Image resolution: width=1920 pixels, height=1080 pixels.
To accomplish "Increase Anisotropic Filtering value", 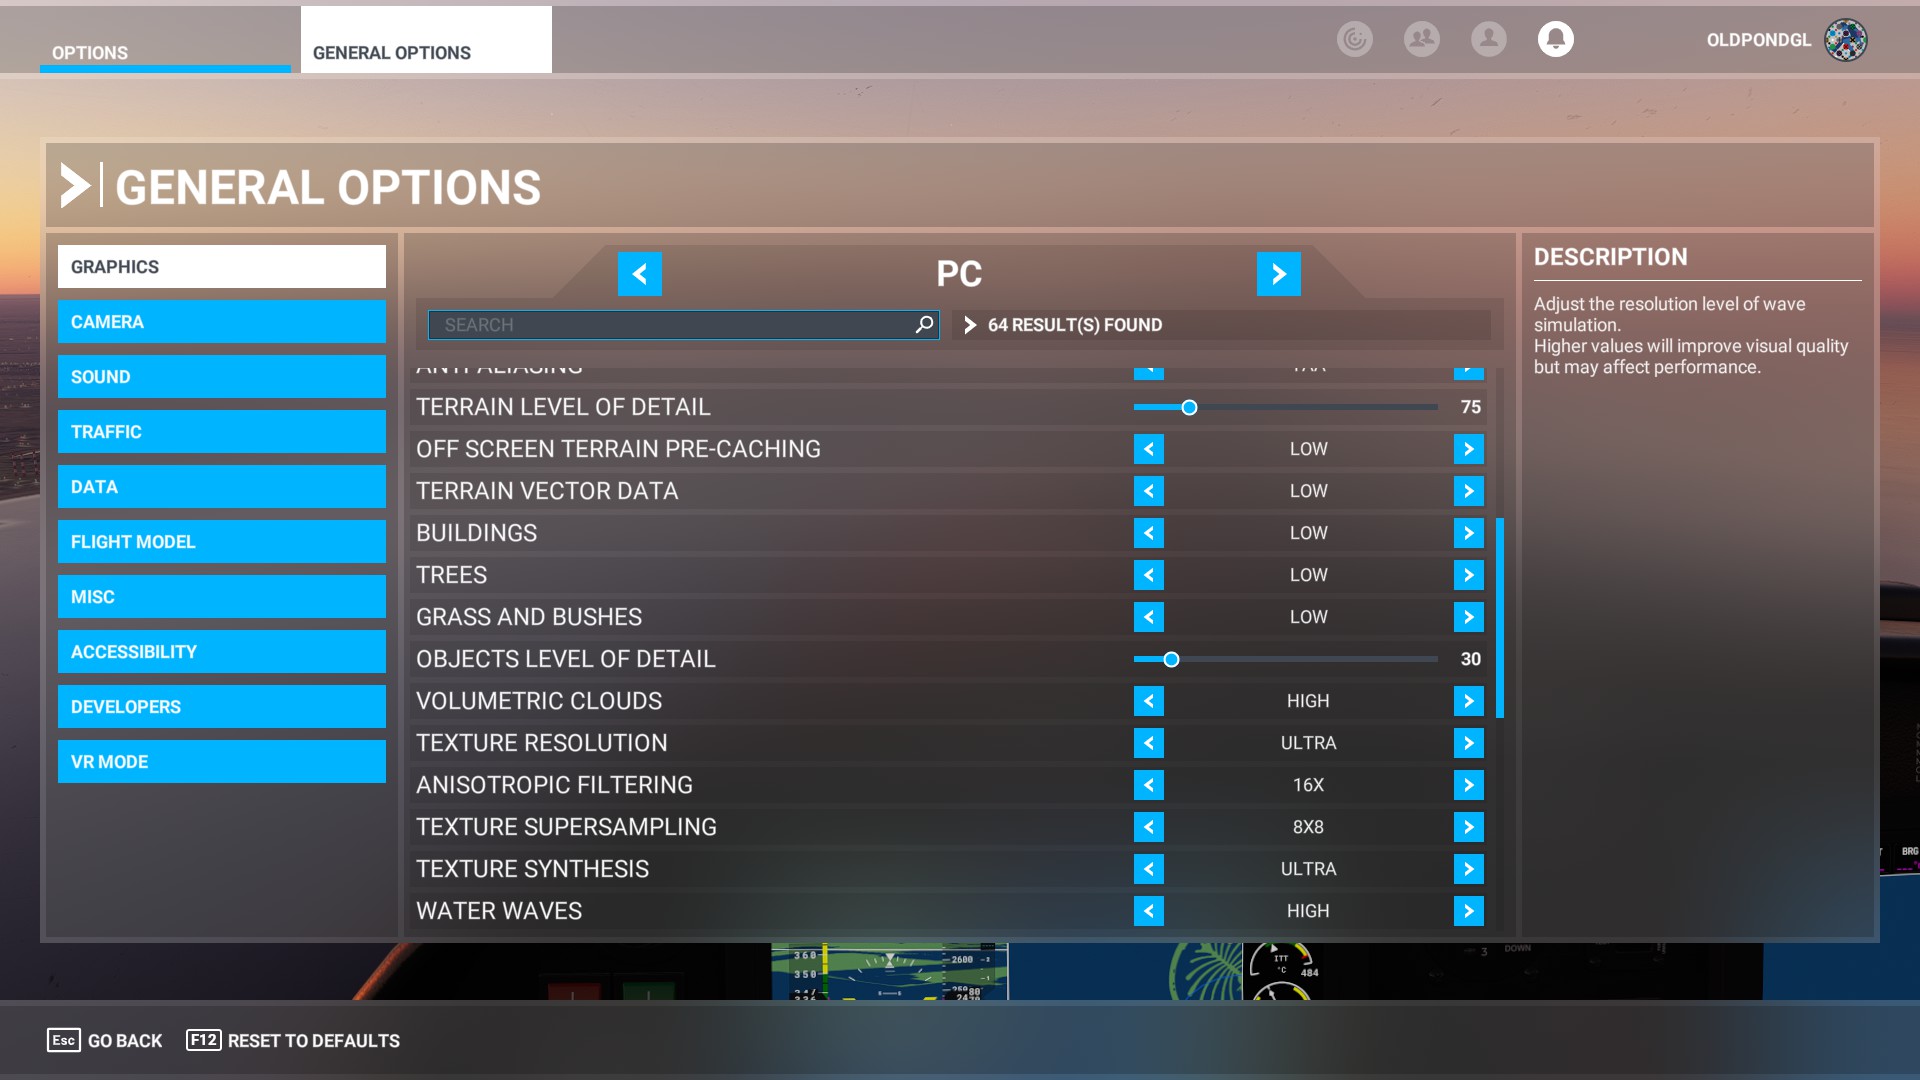I will pos(1469,785).
